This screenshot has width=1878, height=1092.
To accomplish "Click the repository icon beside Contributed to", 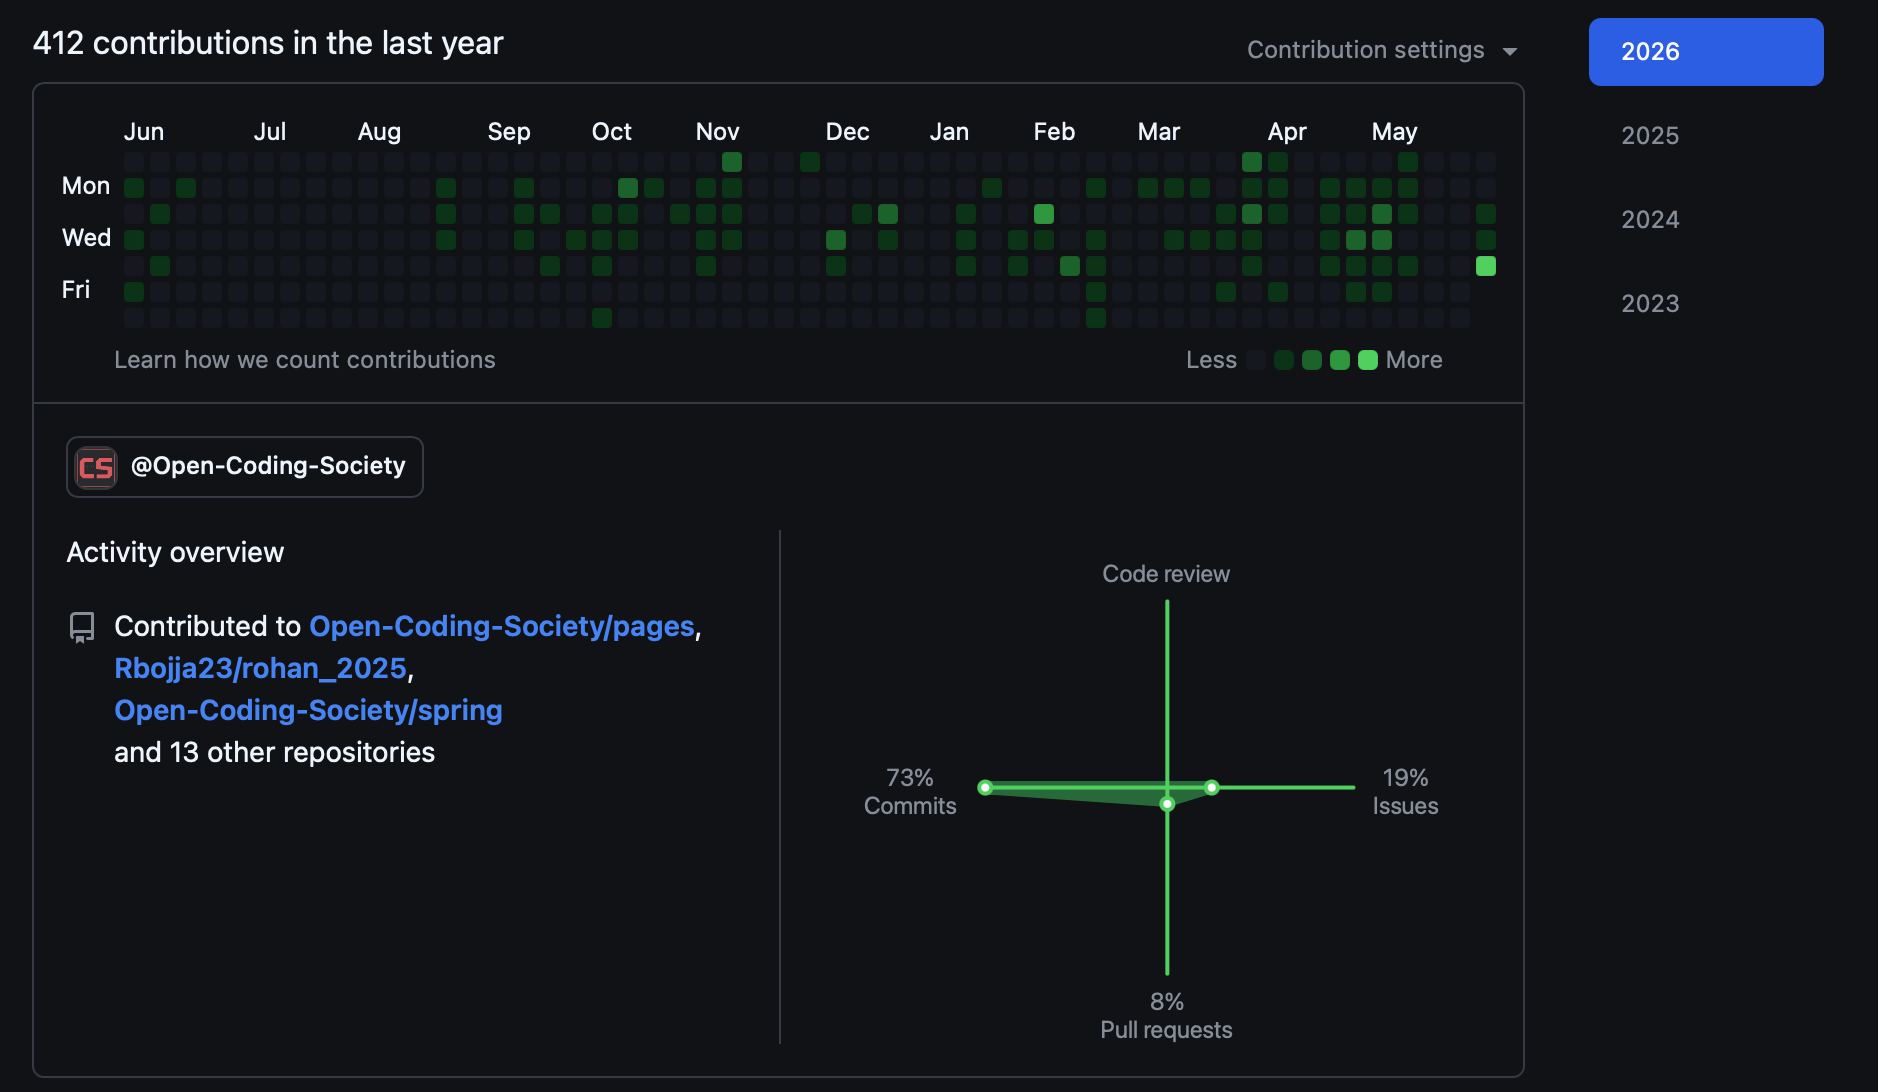I will point(82,627).
